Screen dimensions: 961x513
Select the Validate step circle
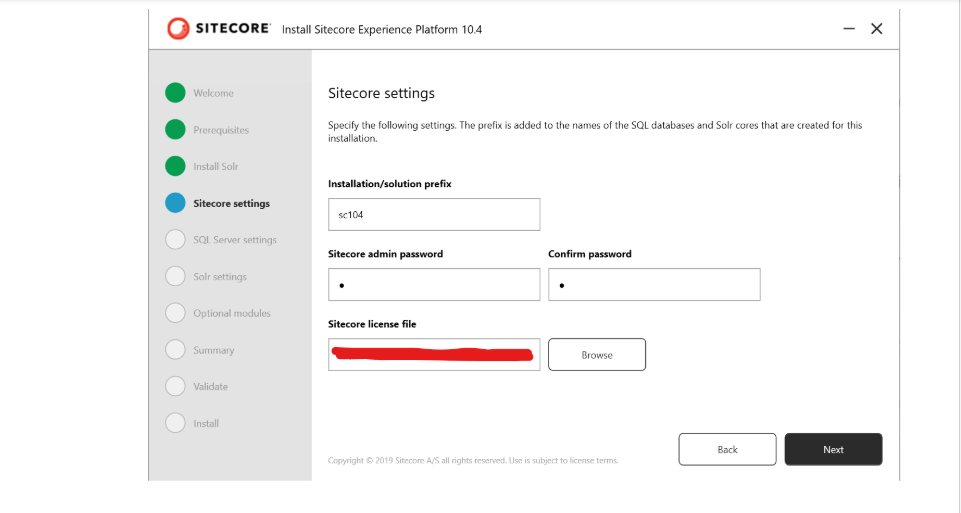coord(175,386)
